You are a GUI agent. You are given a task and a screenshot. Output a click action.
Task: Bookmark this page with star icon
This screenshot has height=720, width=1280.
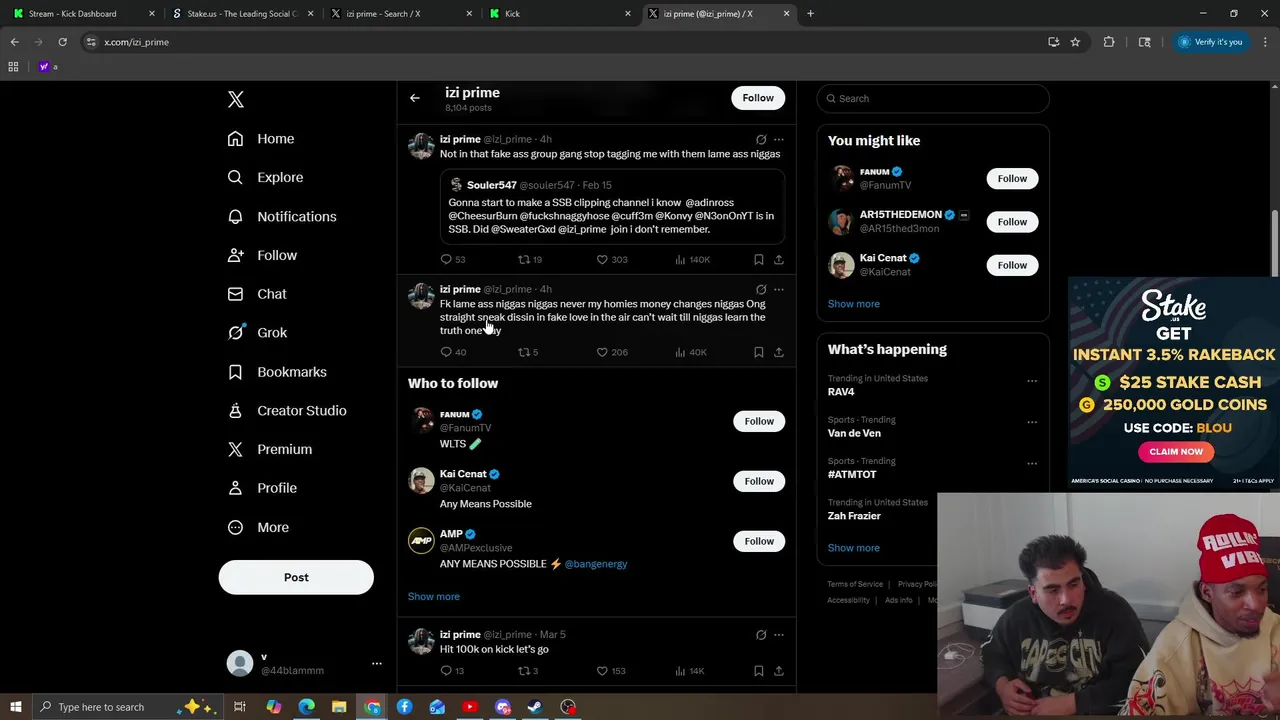pos(1075,42)
